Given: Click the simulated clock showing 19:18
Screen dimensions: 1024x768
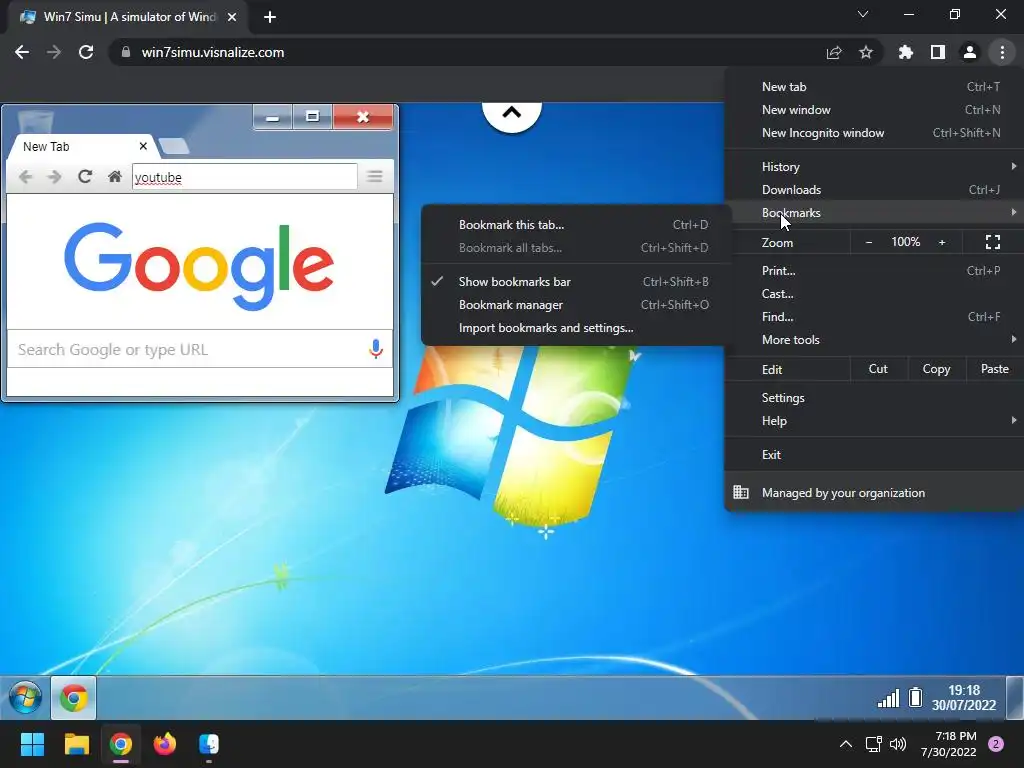Looking at the screenshot, I should 964,697.
